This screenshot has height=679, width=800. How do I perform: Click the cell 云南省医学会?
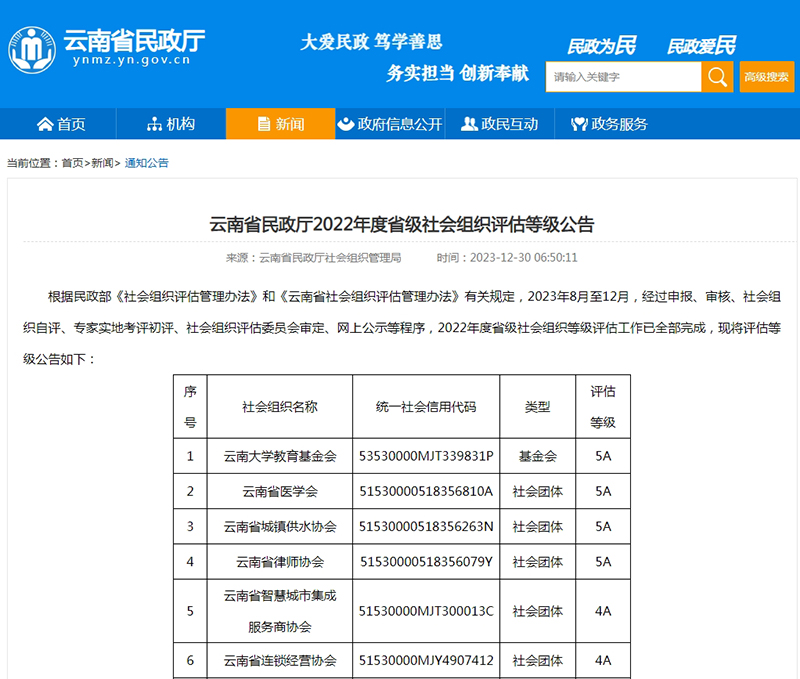click(x=280, y=491)
